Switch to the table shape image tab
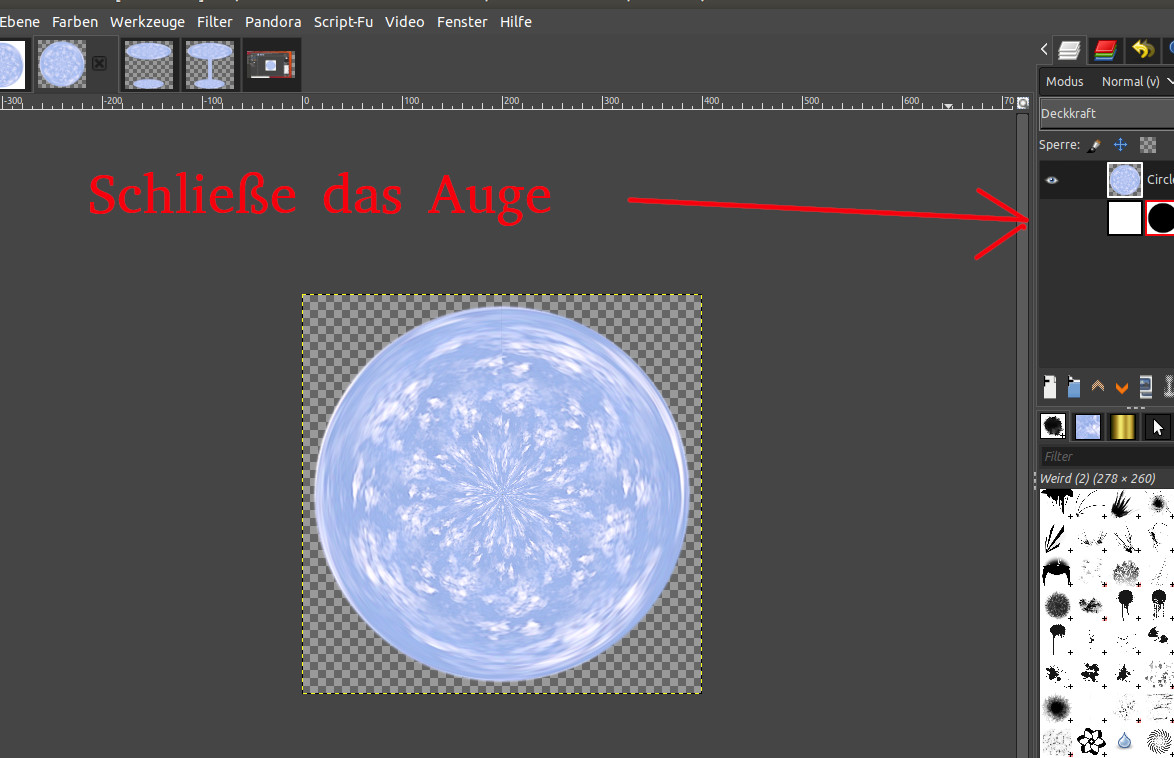The height and width of the screenshot is (758, 1174). point(210,64)
